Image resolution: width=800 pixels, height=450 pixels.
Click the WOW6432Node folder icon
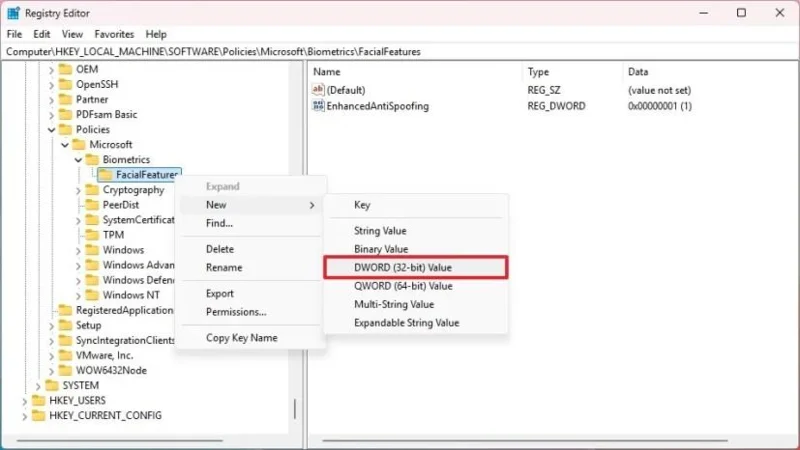65,370
